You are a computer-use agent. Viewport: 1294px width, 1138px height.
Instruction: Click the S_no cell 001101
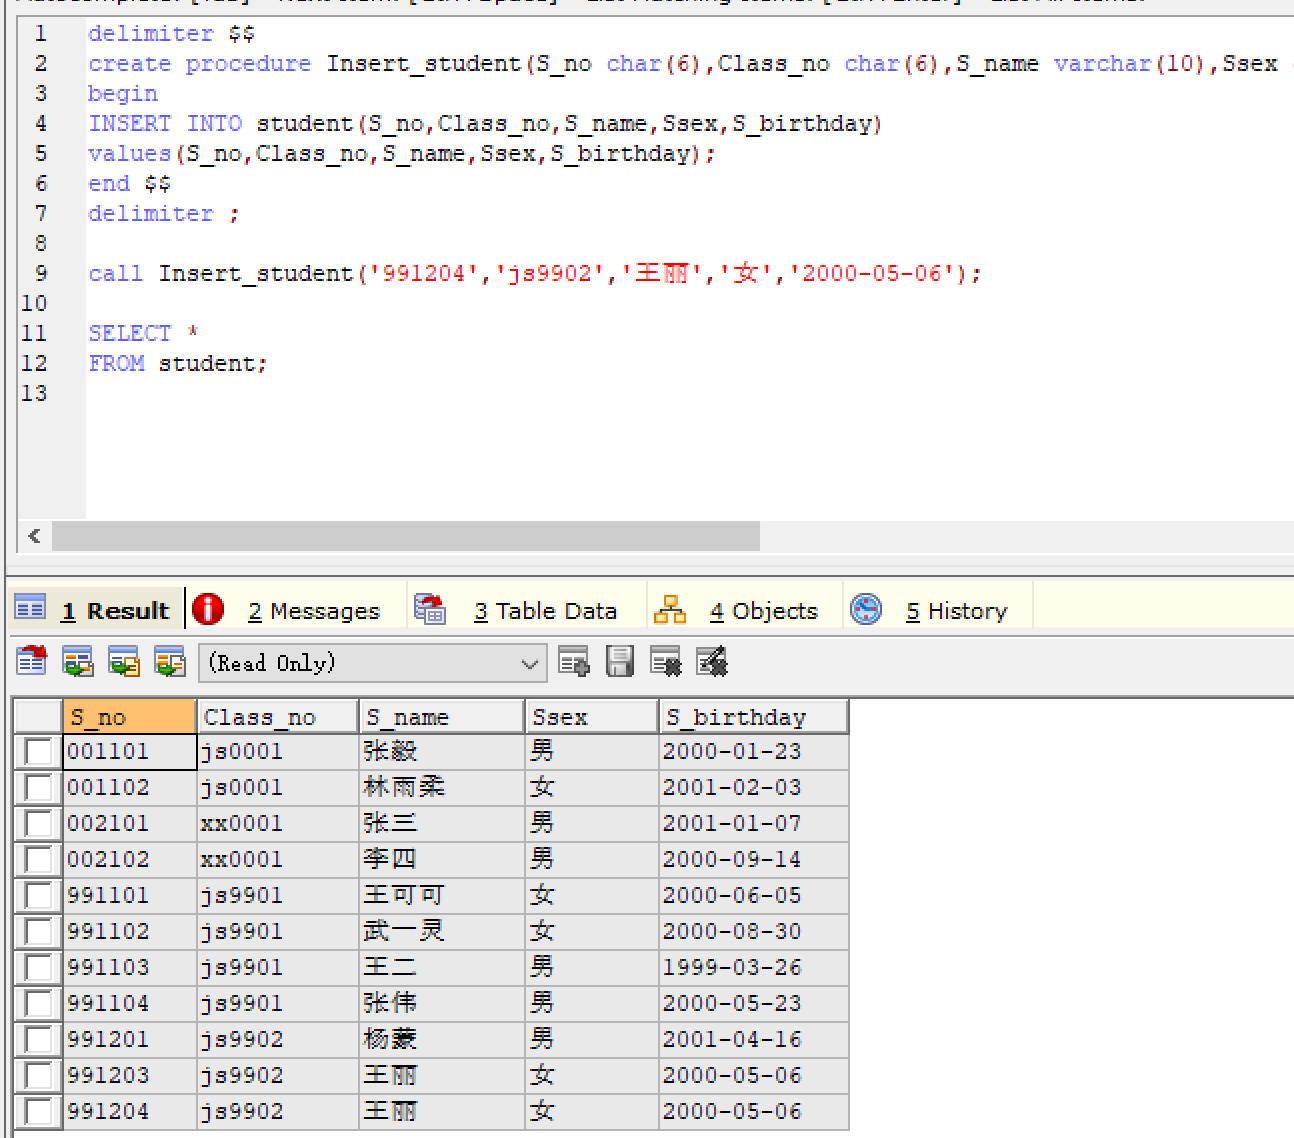pyautogui.click(x=129, y=752)
